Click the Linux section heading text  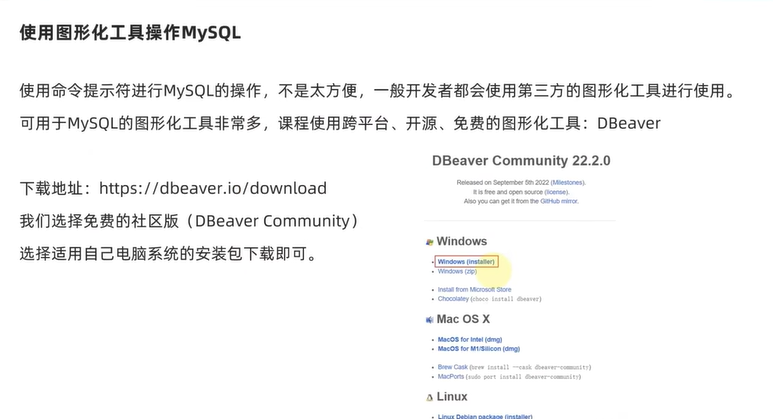tap(452, 397)
